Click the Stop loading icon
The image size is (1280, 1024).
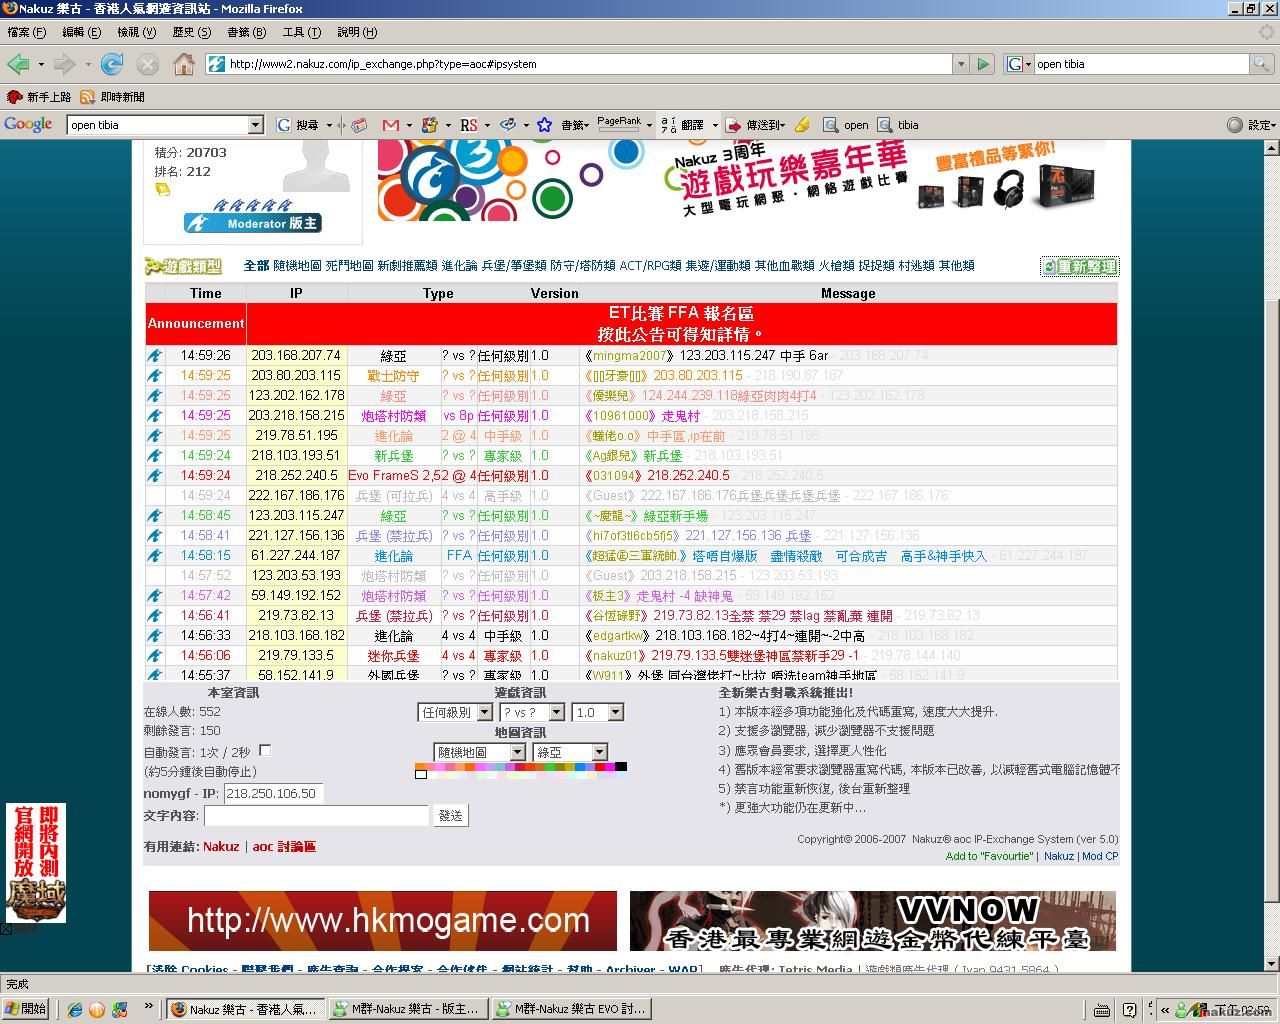[x=148, y=64]
